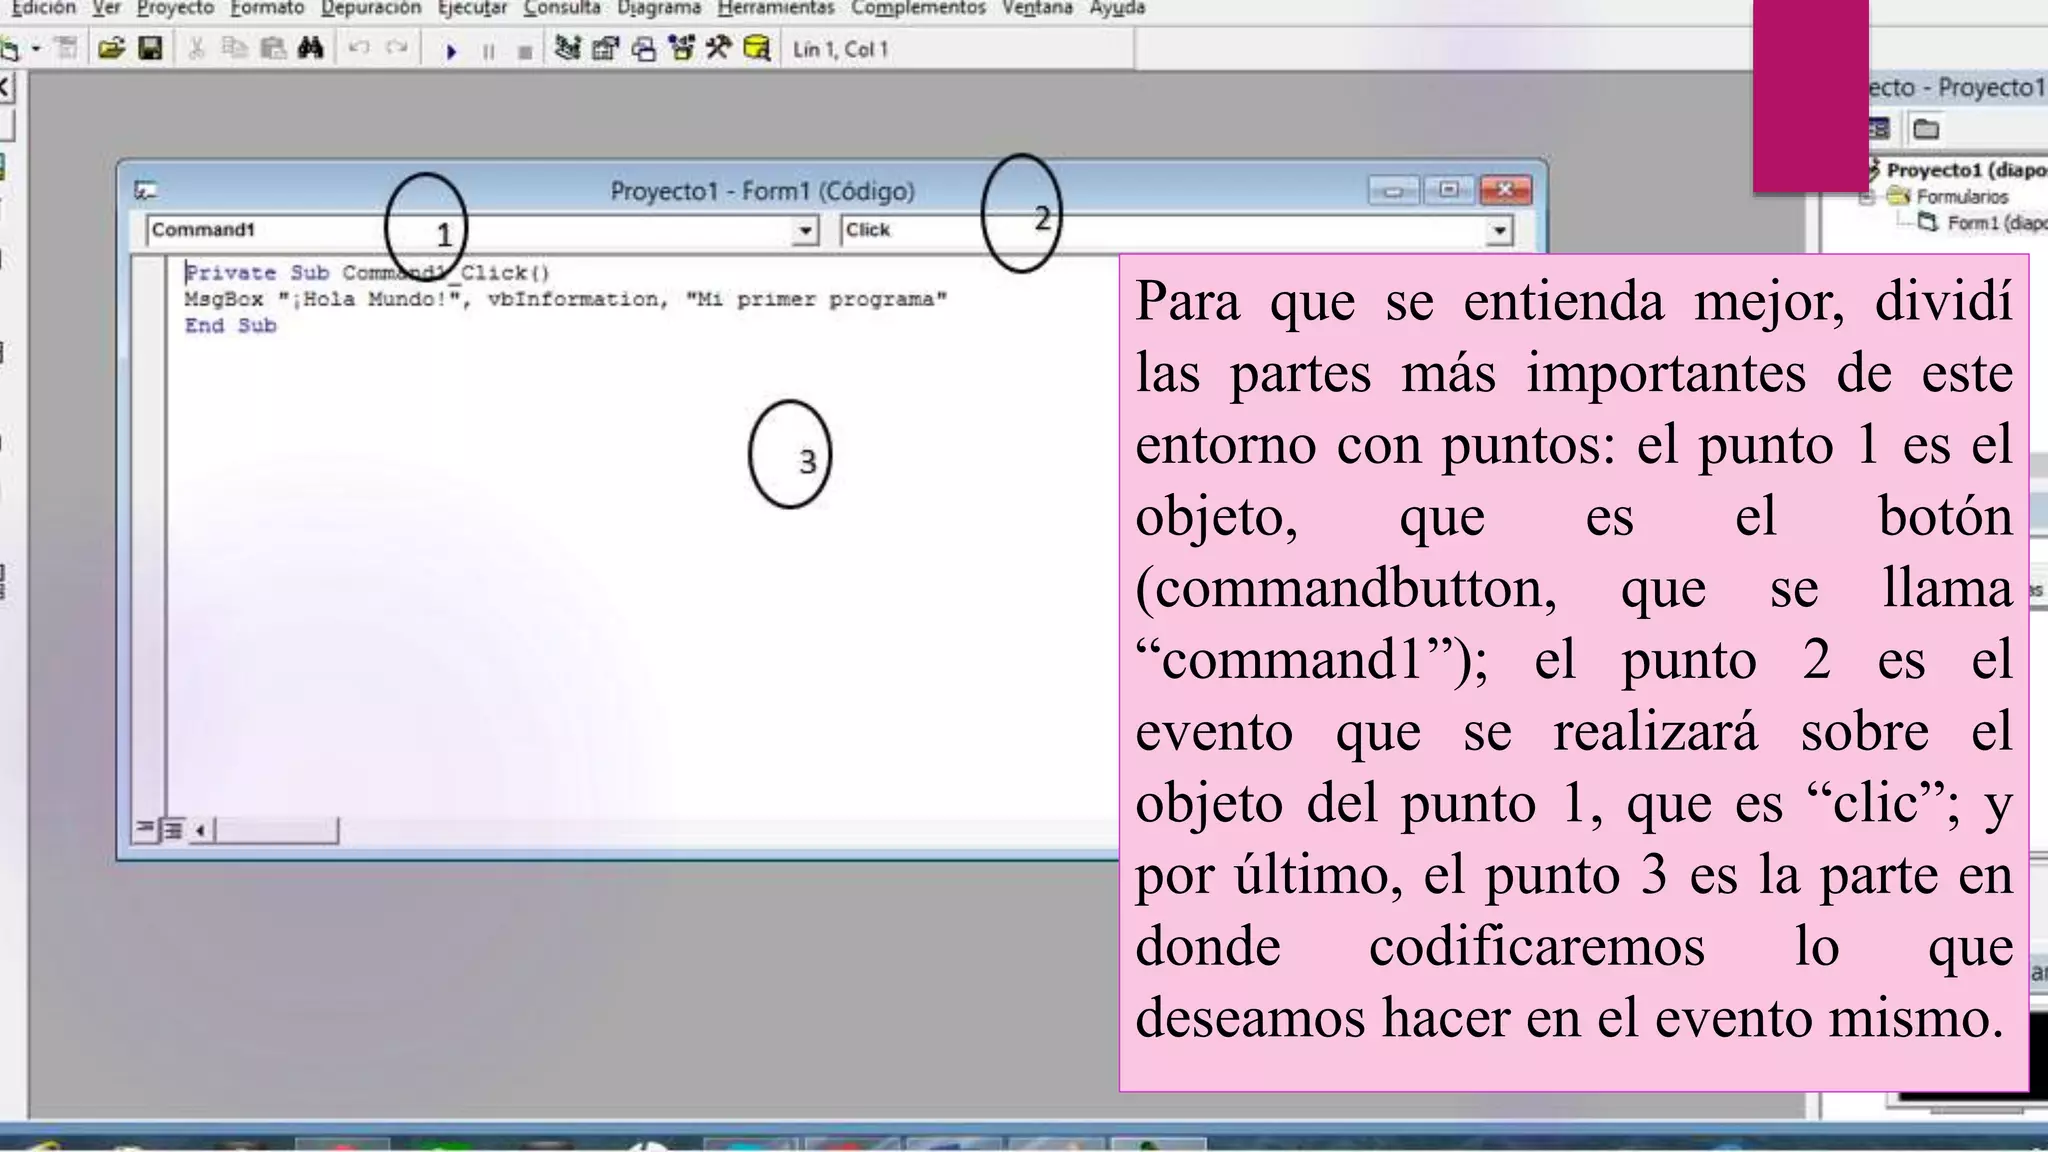2048x1152 pixels.
Task: Open the Diagrama menu
Action: (x=659, y=8)
